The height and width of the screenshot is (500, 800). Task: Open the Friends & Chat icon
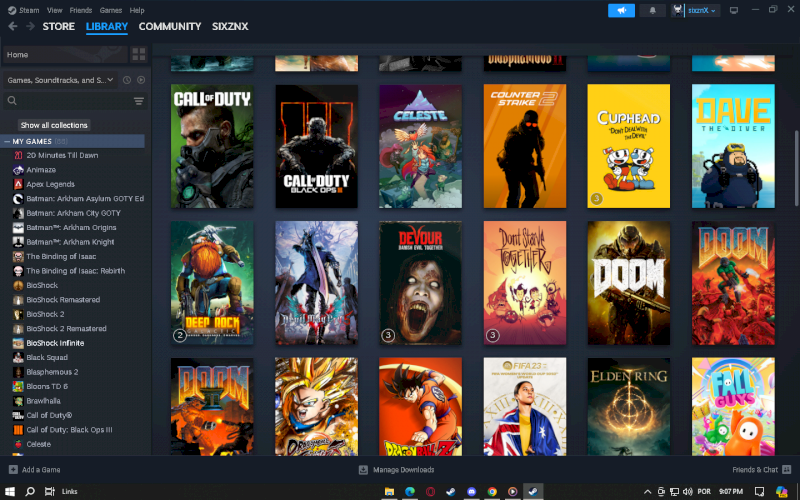coord(786,469)
